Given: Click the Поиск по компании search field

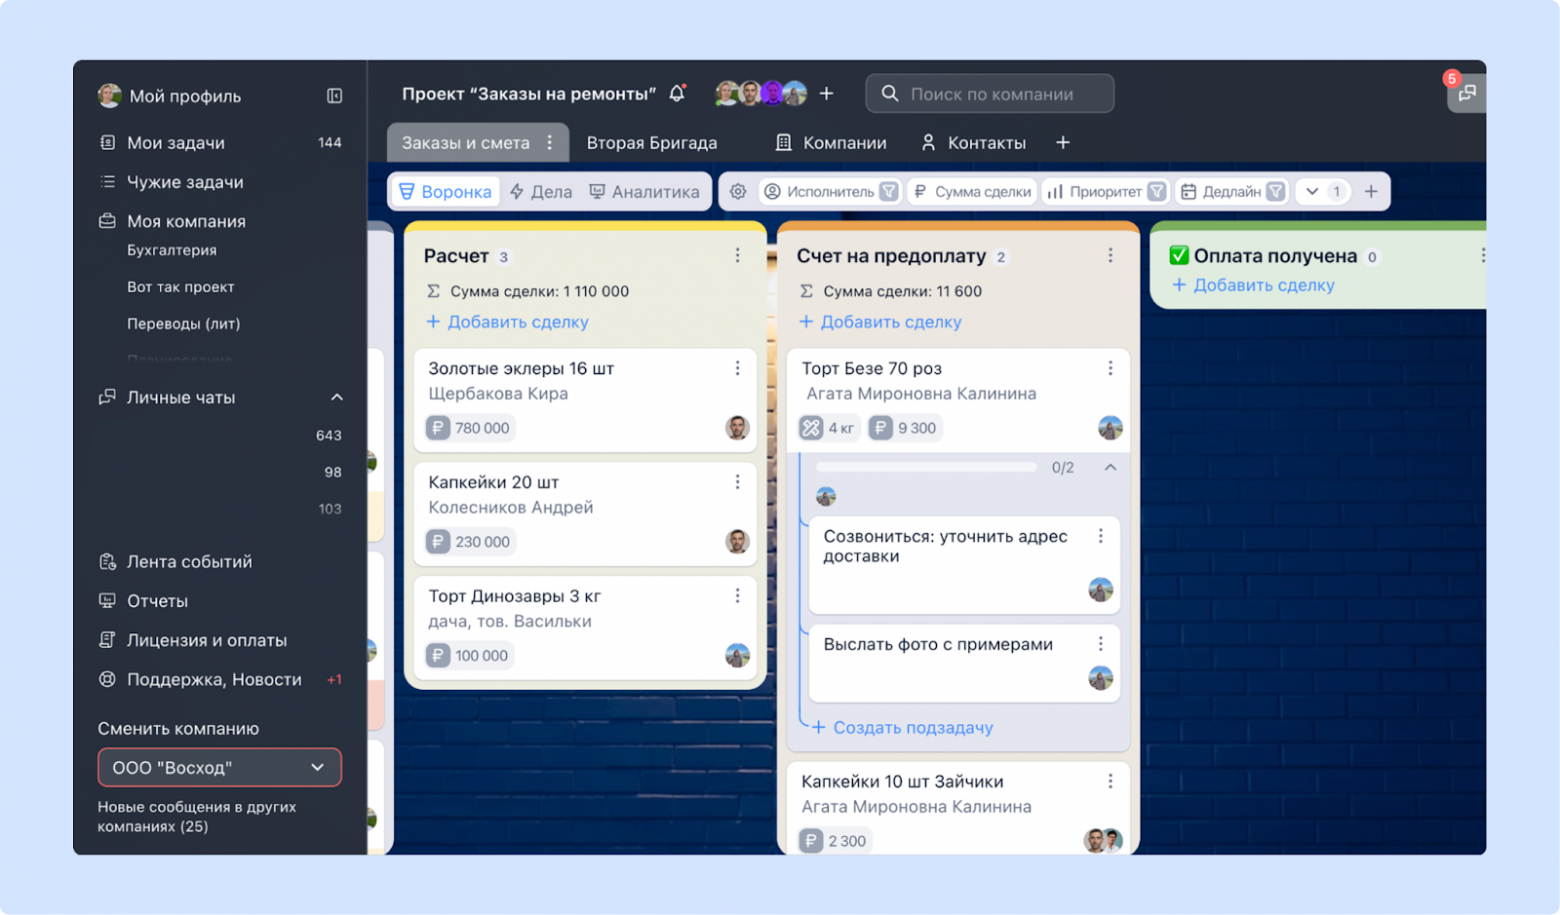Looking at the screenshot, I should (x=990, y=93).
